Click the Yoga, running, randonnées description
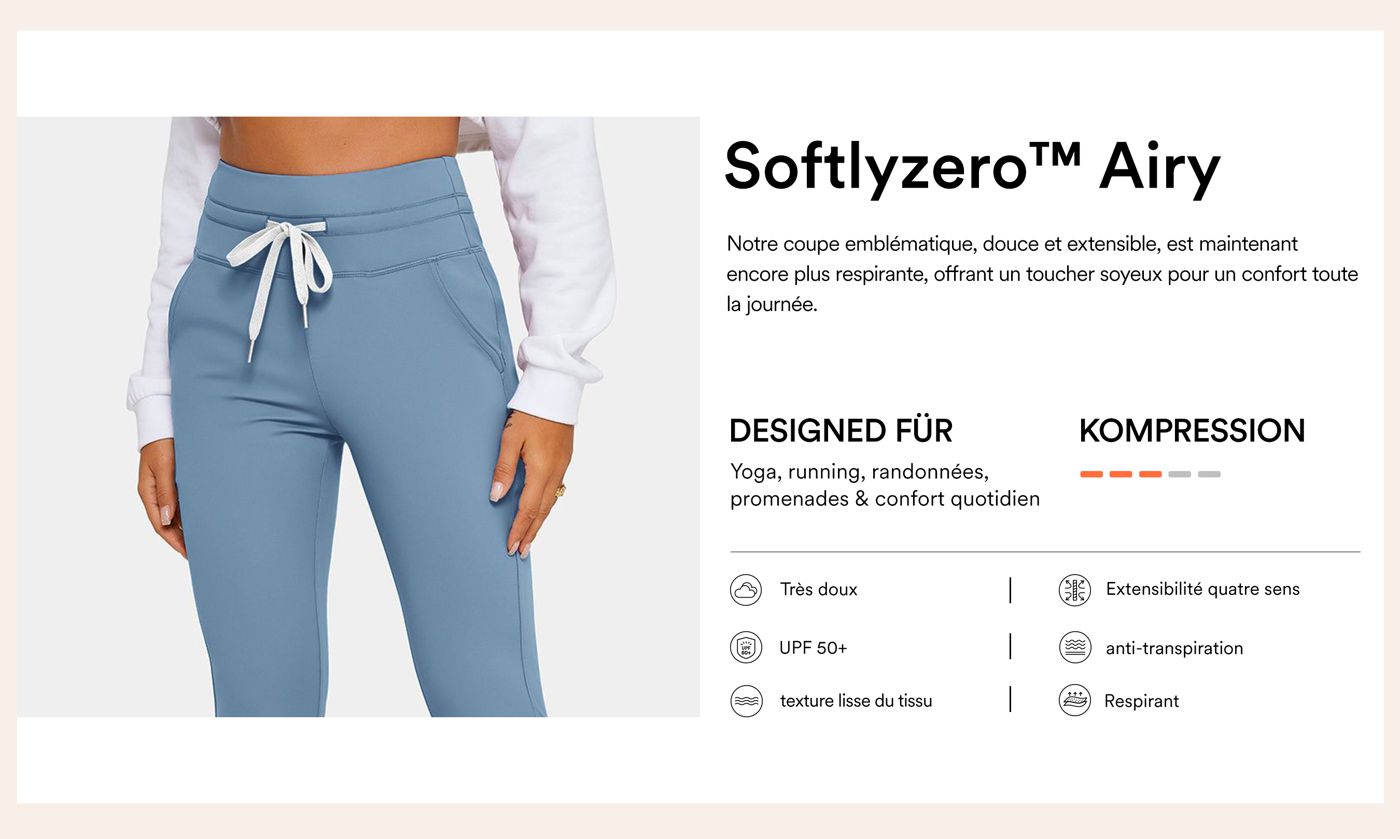This screenshot has height=839, width=1400. coord(885,485)
